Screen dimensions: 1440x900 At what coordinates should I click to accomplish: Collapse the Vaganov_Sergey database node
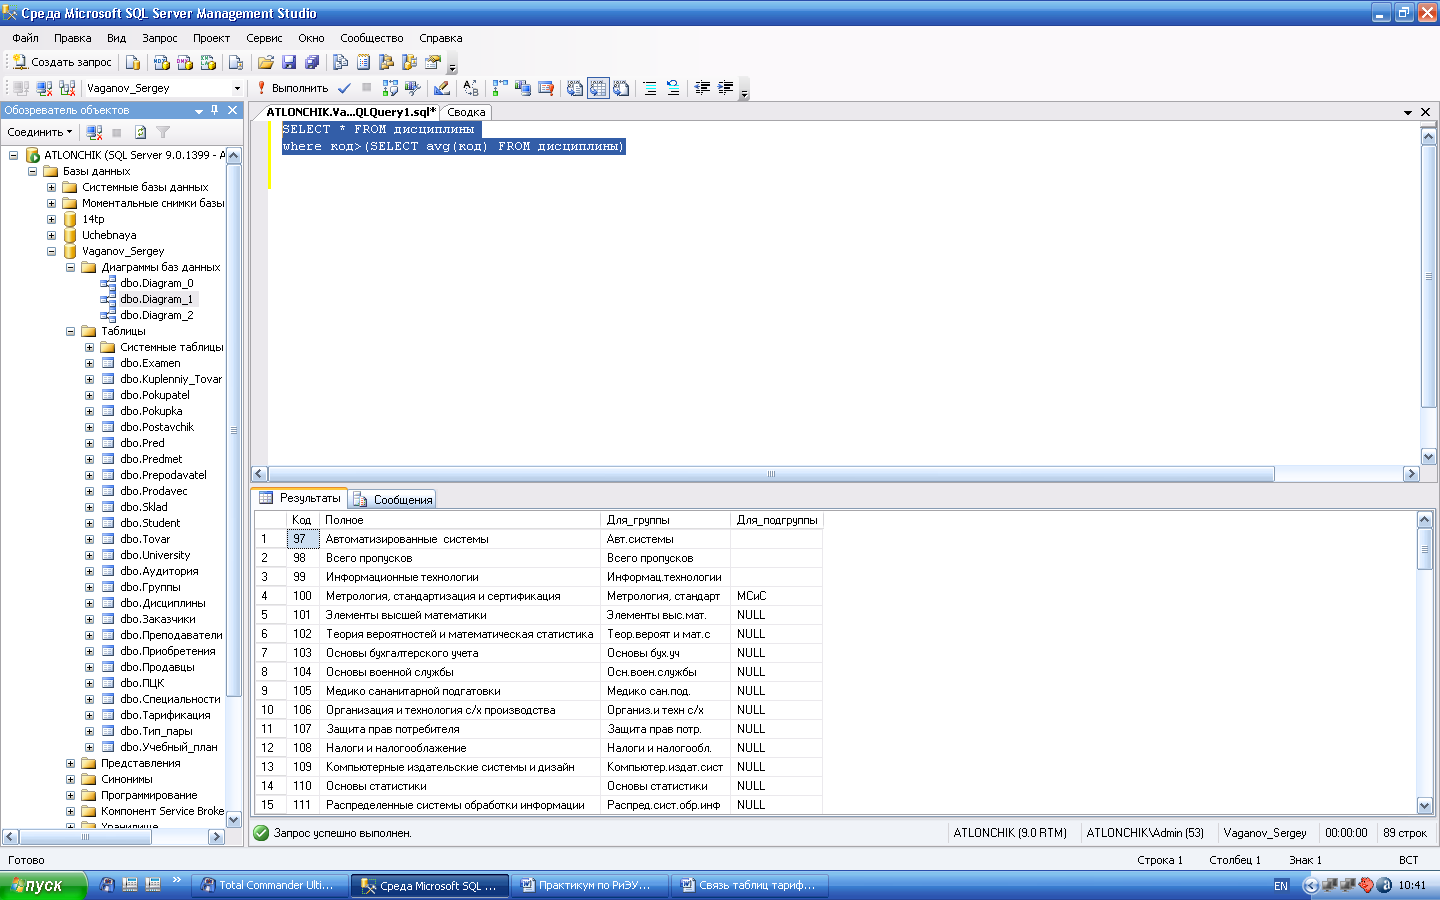coord(51,251)
